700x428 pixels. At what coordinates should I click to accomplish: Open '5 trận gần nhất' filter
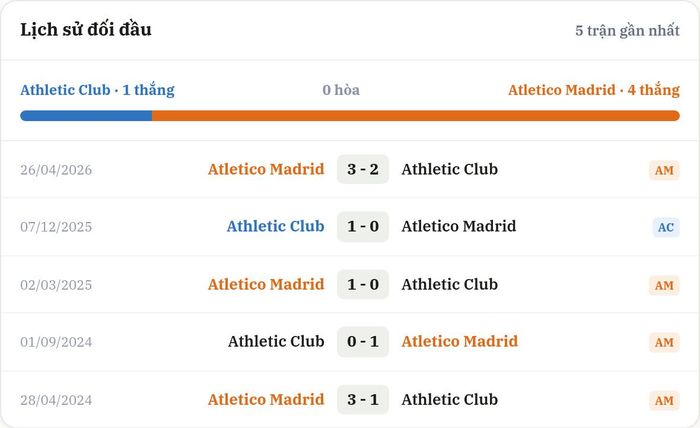click(x=627, y=30)
